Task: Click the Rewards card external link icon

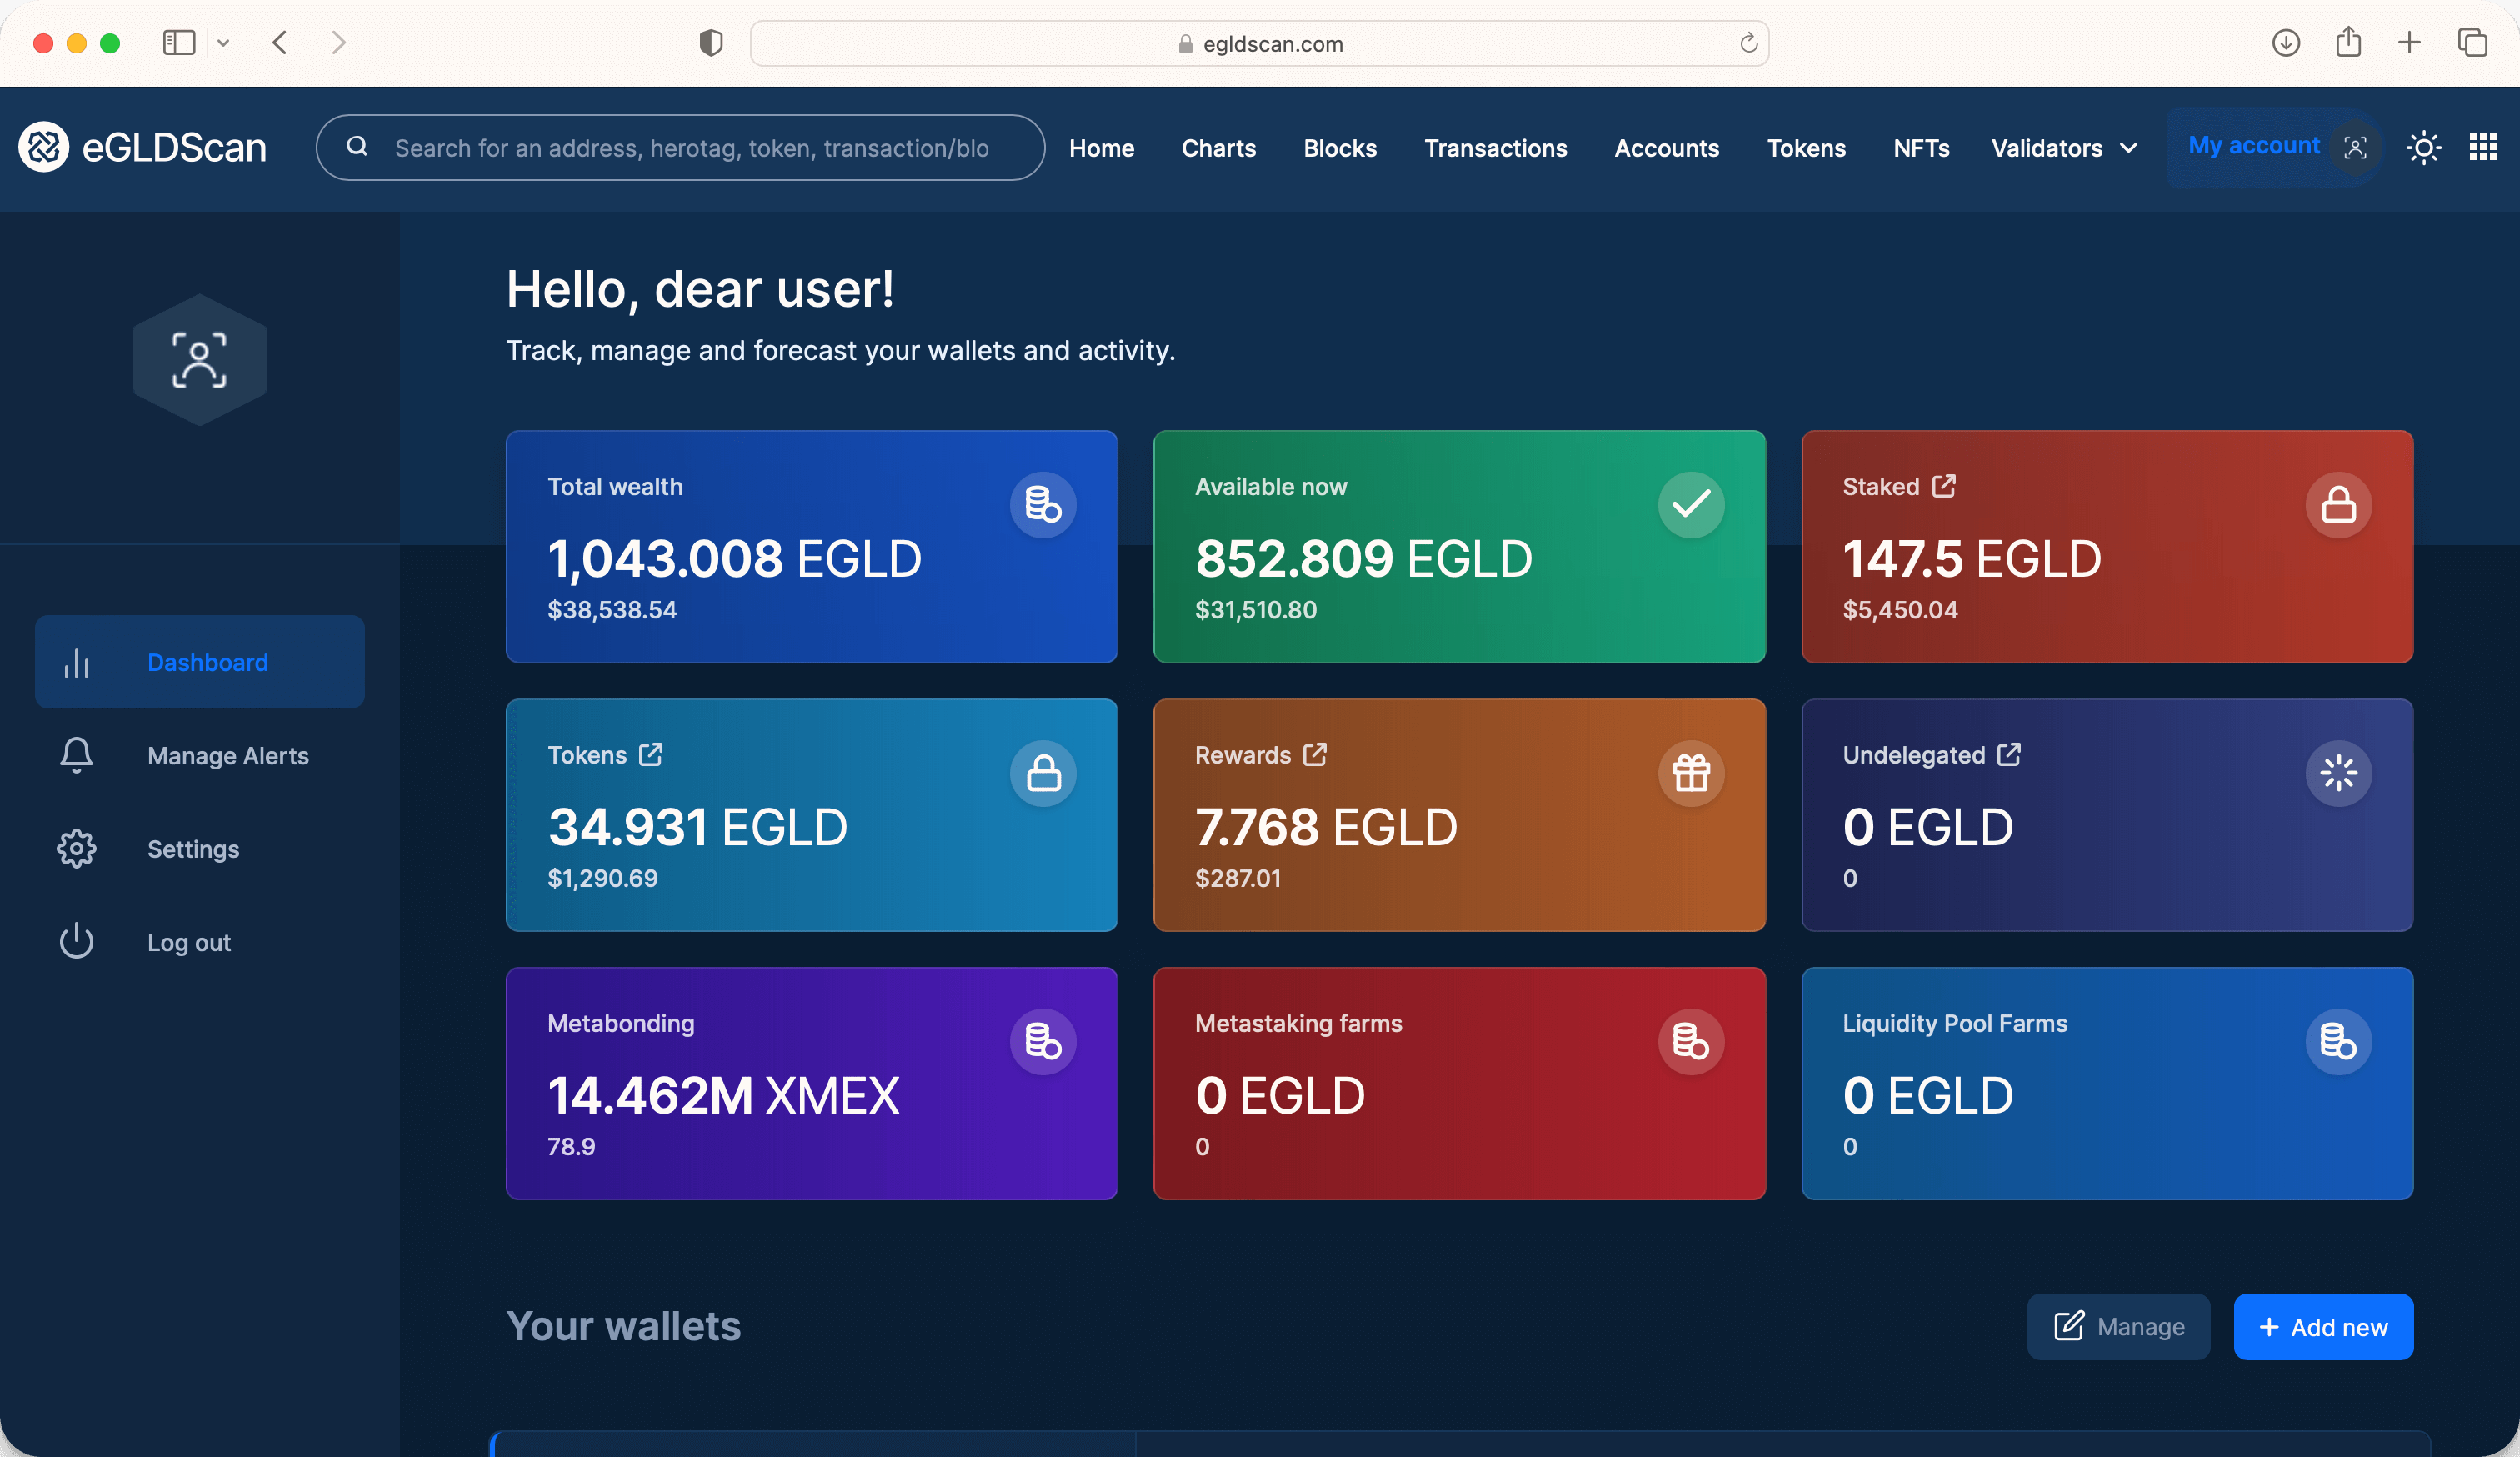Action: pos(1315,754)
